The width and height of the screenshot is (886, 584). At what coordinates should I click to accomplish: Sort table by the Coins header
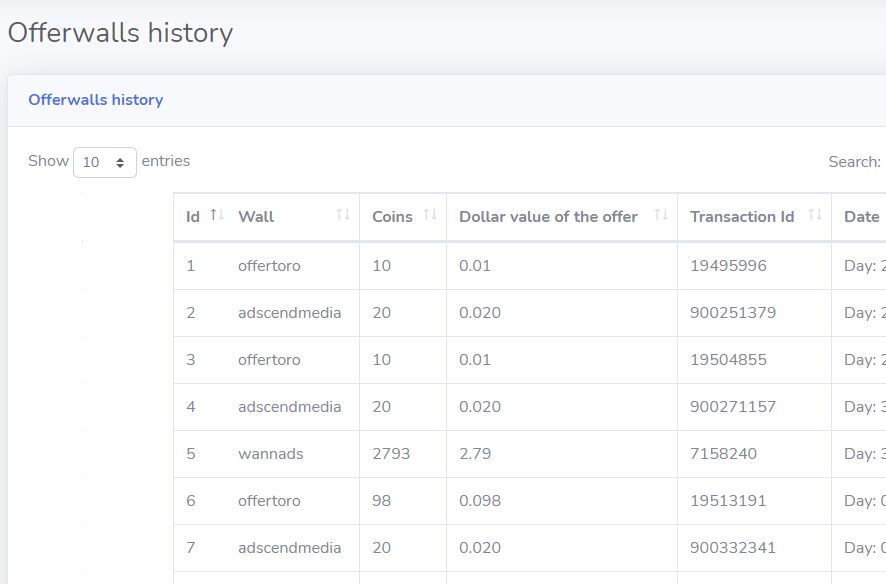(x=392, y=217)
